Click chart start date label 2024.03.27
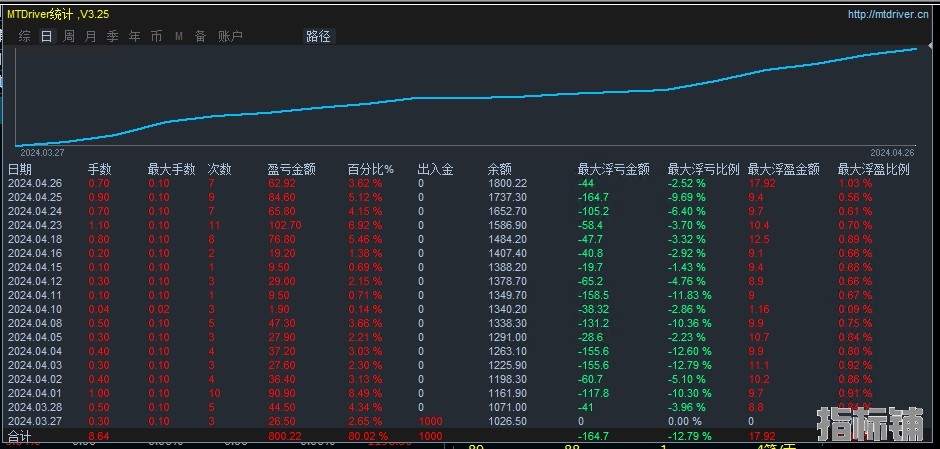The height and width of the screenshot is (449, 940). coord(42,153)
